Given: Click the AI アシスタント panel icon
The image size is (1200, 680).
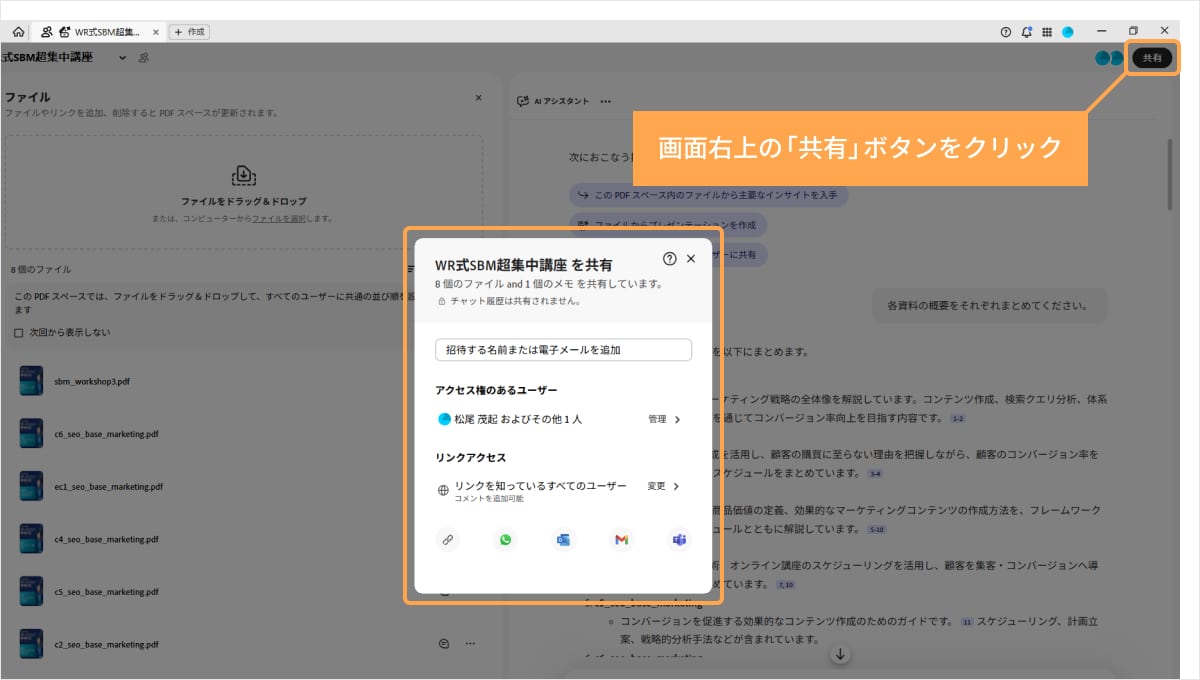Looking at the screenshot, I should 522,101.
